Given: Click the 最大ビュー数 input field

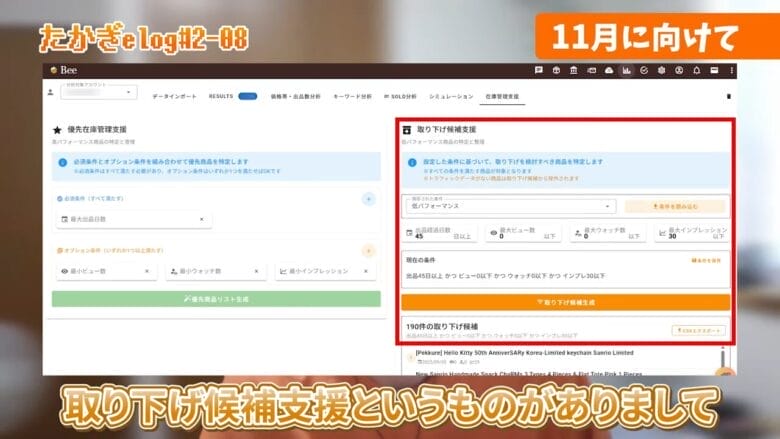Looking at the screenshot, I should coord(523,233).
